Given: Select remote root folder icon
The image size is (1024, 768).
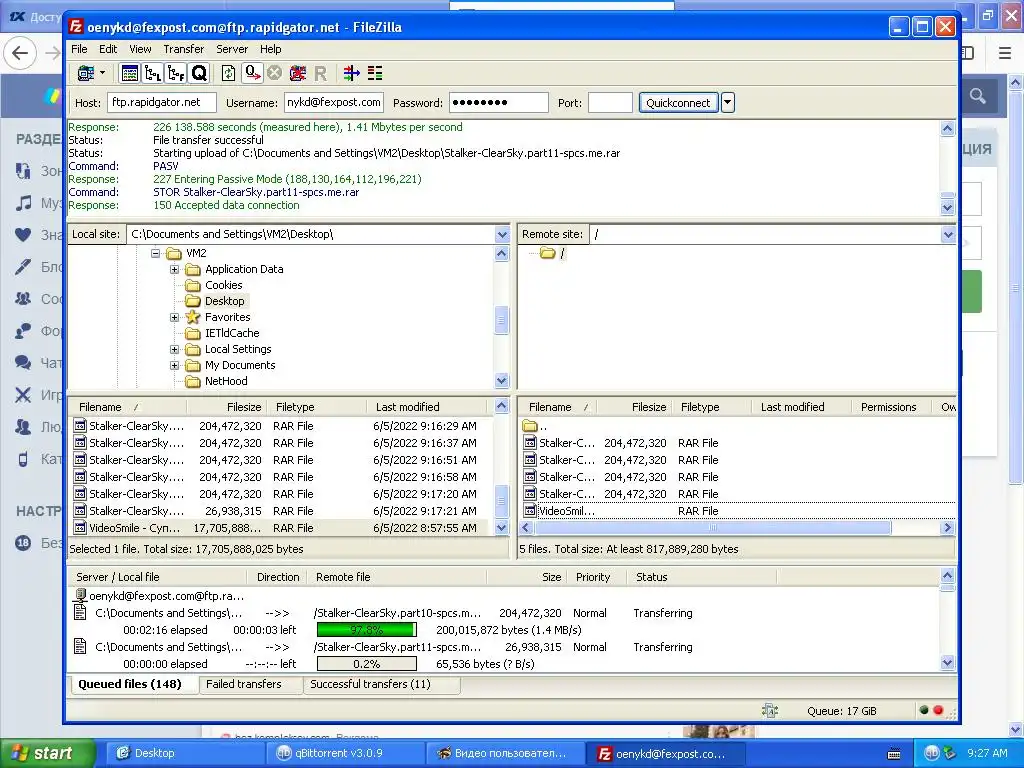Looking at the screenshot, I should coord(547,253).
